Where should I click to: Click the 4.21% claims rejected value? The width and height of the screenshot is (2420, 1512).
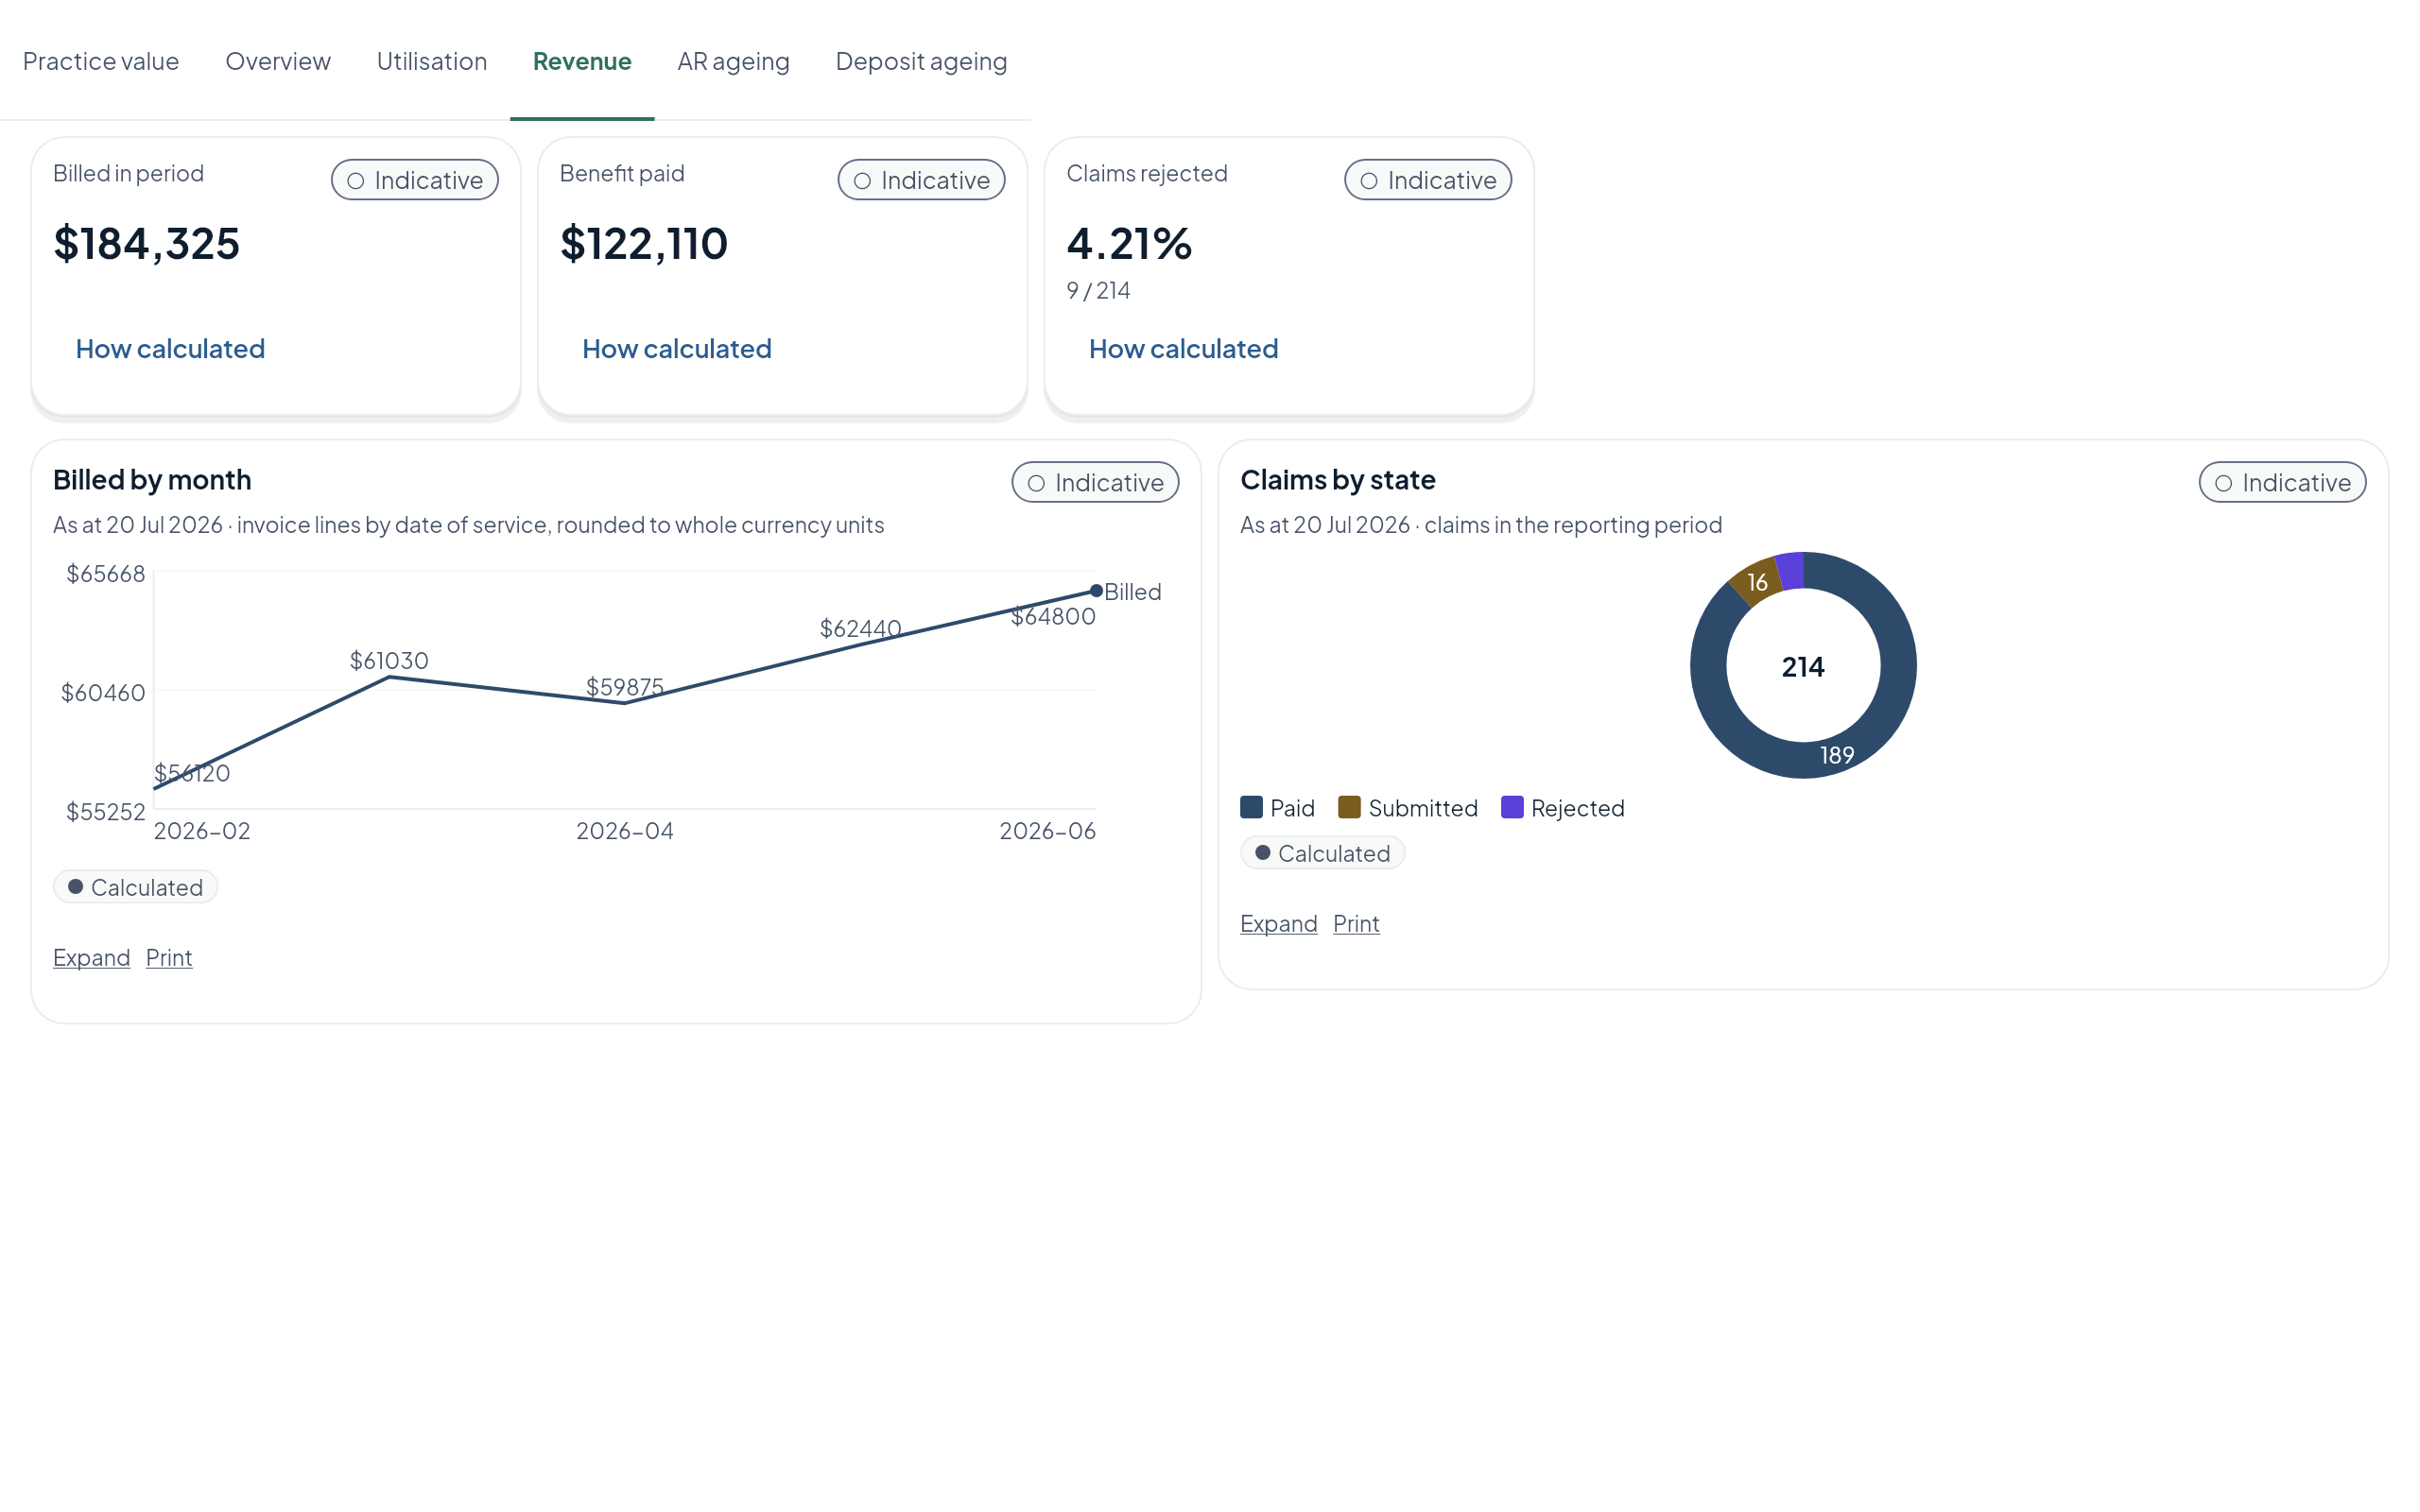[1129, 243]
